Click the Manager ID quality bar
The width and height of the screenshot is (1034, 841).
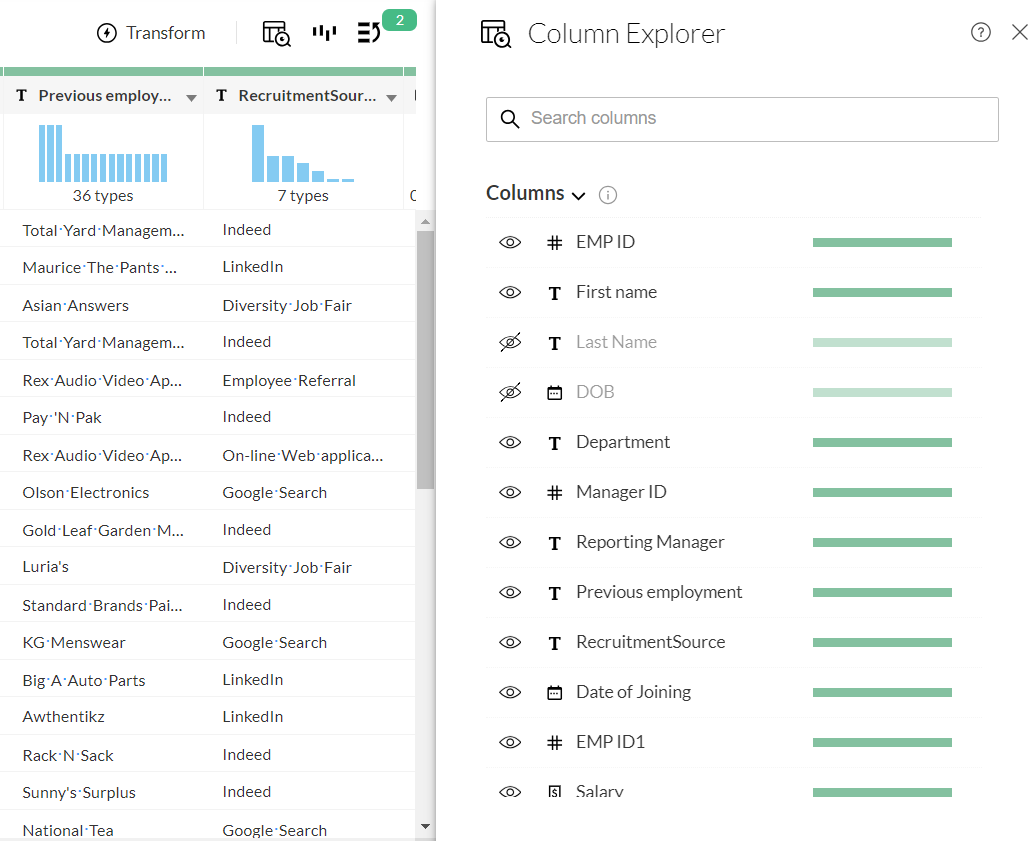click(x=881, y=492)
